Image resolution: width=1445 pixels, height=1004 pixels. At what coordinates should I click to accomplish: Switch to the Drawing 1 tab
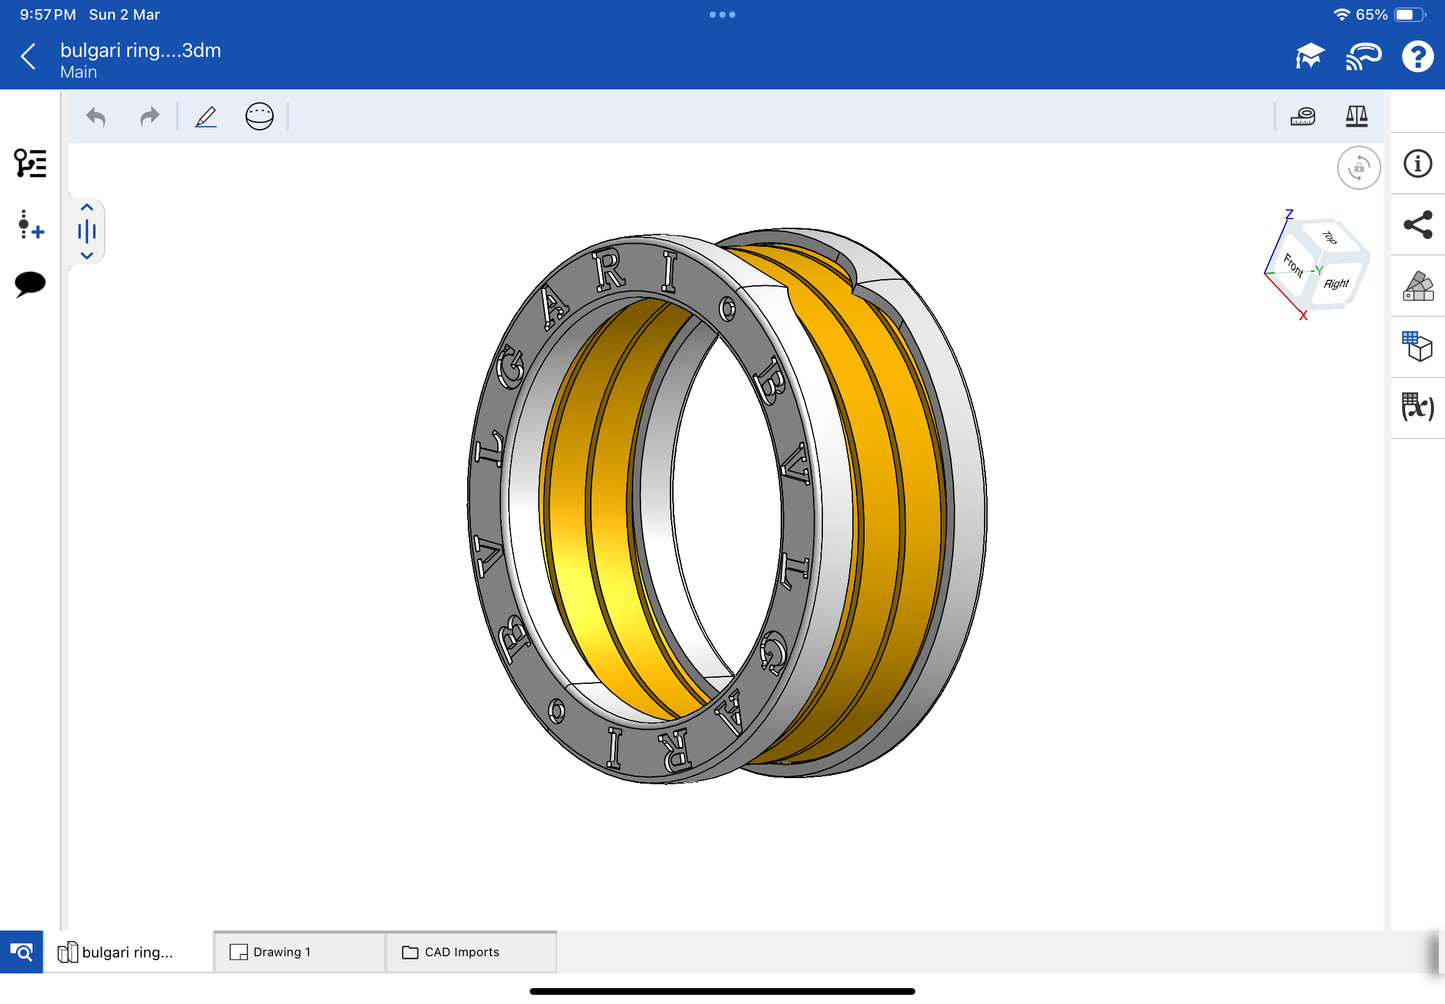tap(299, 952)
